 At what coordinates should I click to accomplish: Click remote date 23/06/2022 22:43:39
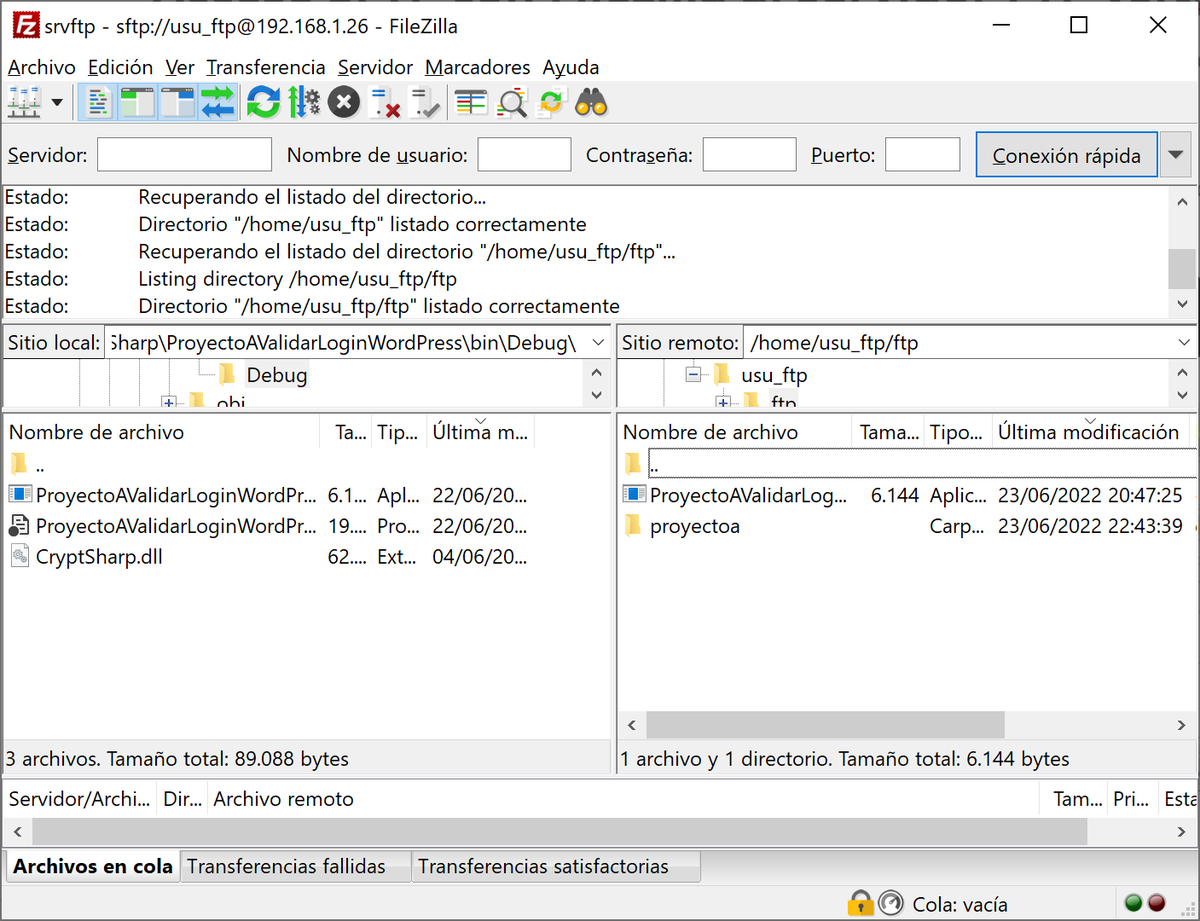tap(1090, 525)
